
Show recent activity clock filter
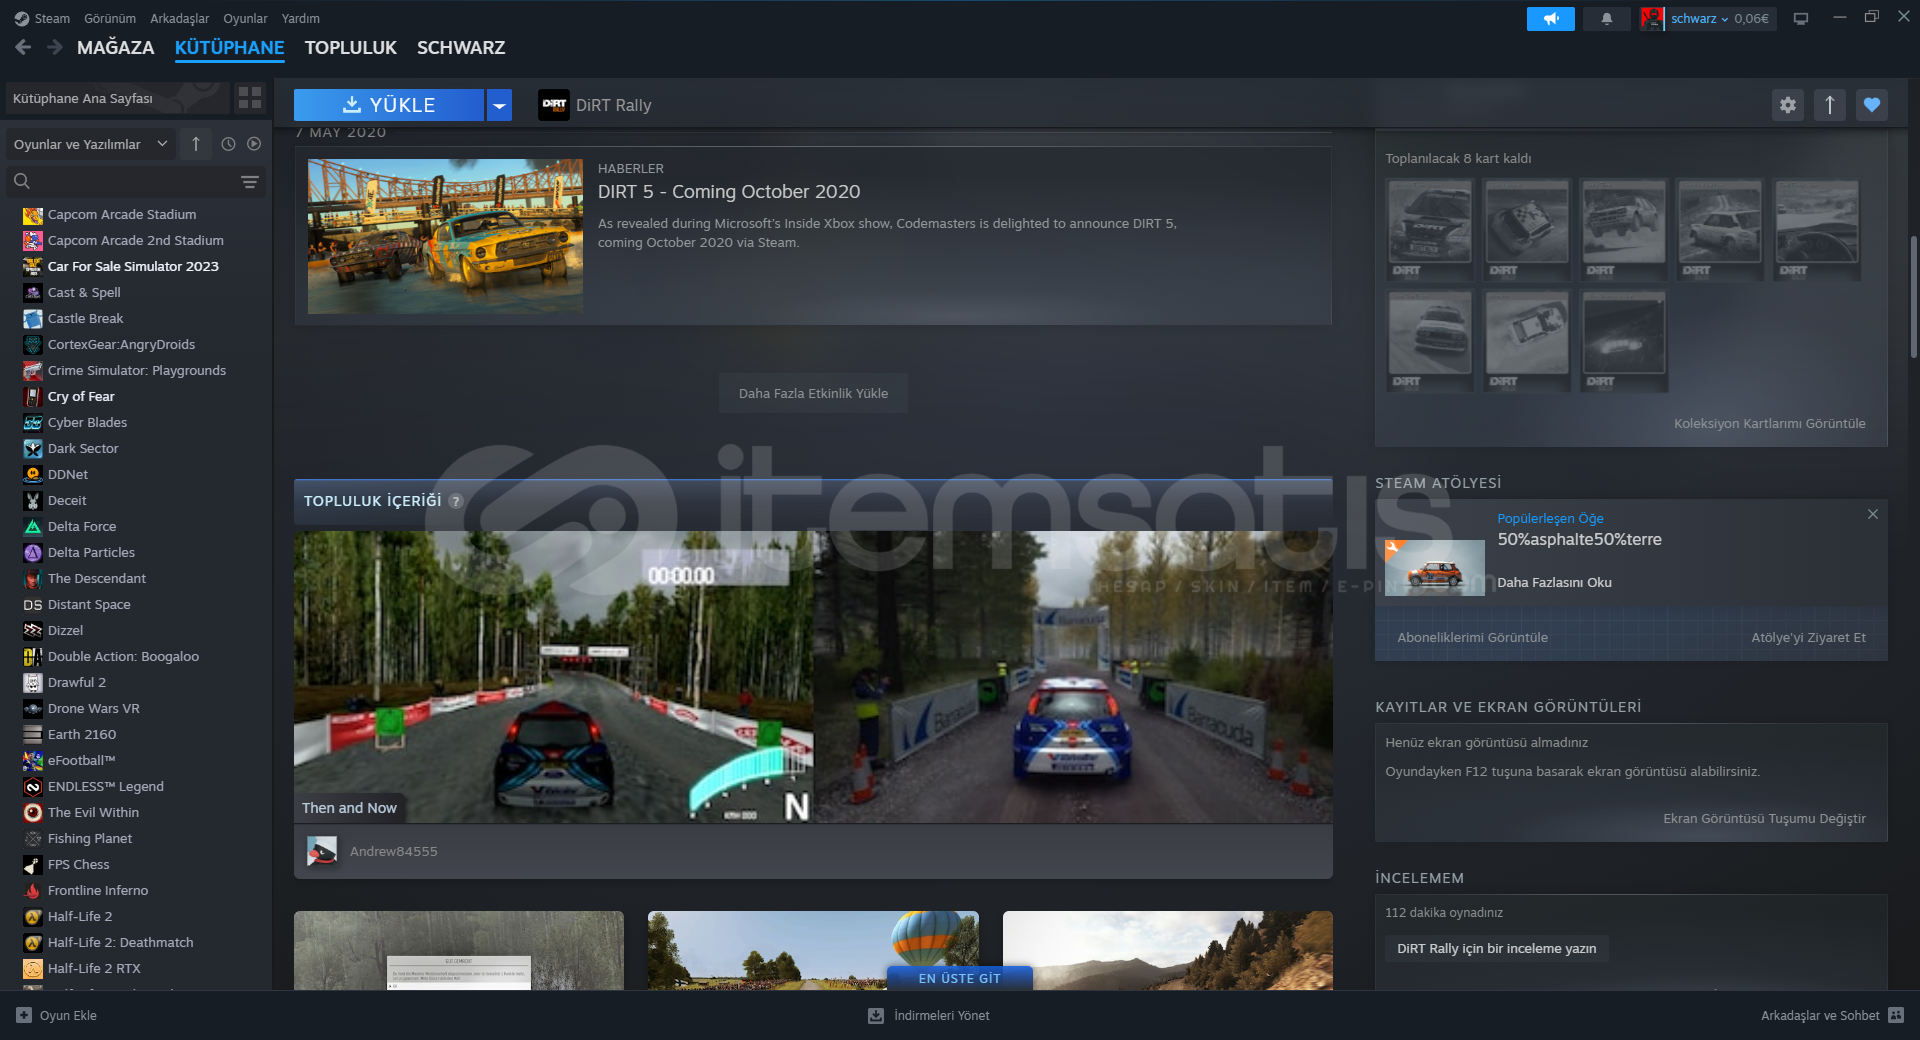coord(228,144)
